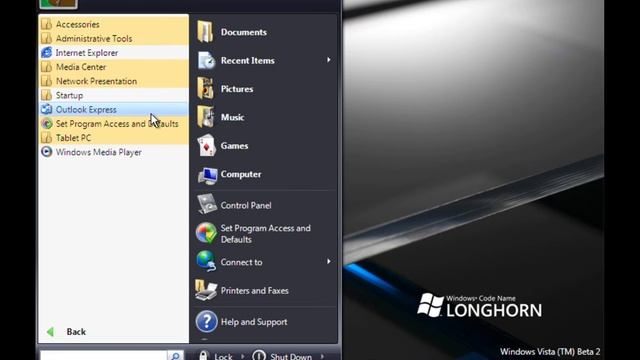
Task: Click the Connect to globe icon
Action: tap(206, 261)
